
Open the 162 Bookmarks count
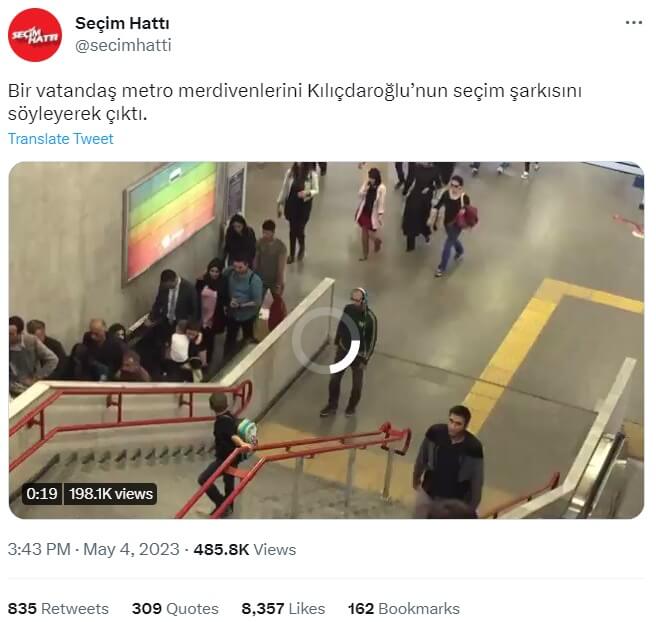coord(404,609)
